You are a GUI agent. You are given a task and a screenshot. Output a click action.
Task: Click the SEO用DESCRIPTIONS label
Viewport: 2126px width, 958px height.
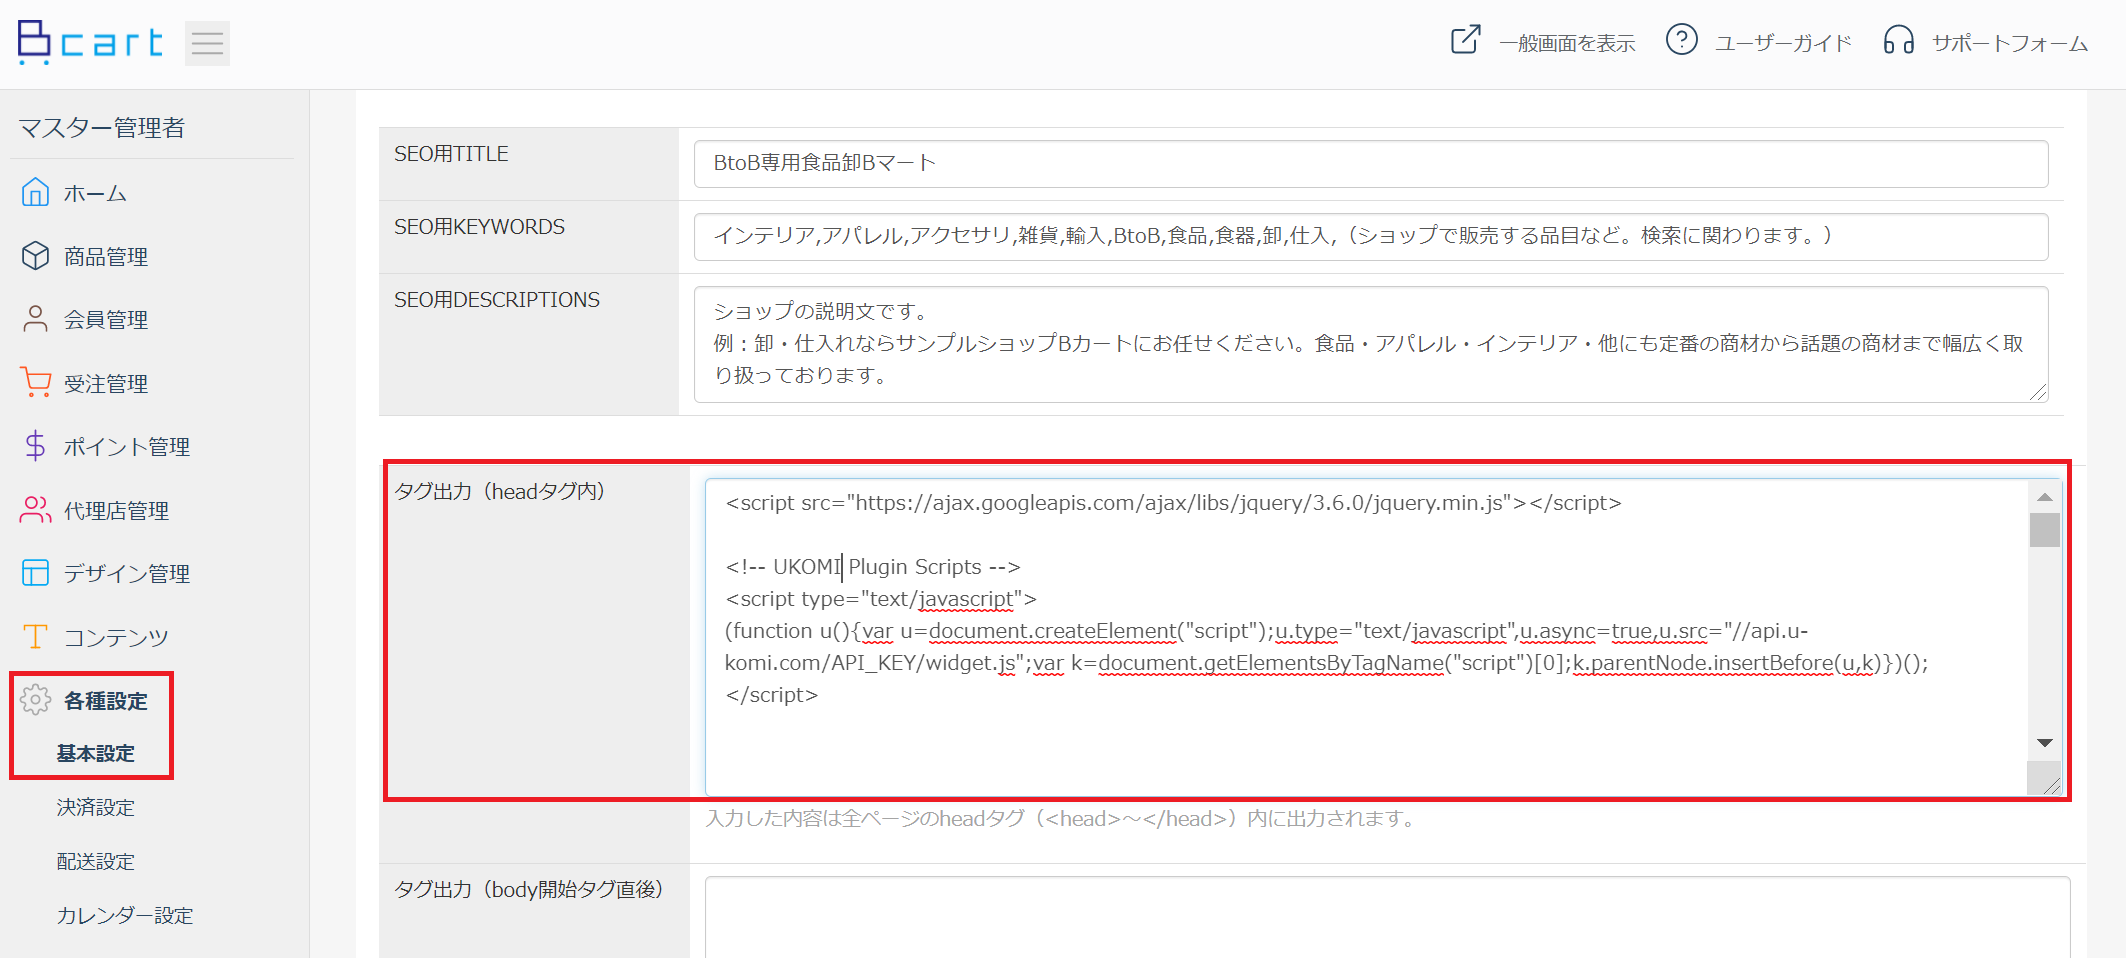pyautogui.click(x=497, y=300)
